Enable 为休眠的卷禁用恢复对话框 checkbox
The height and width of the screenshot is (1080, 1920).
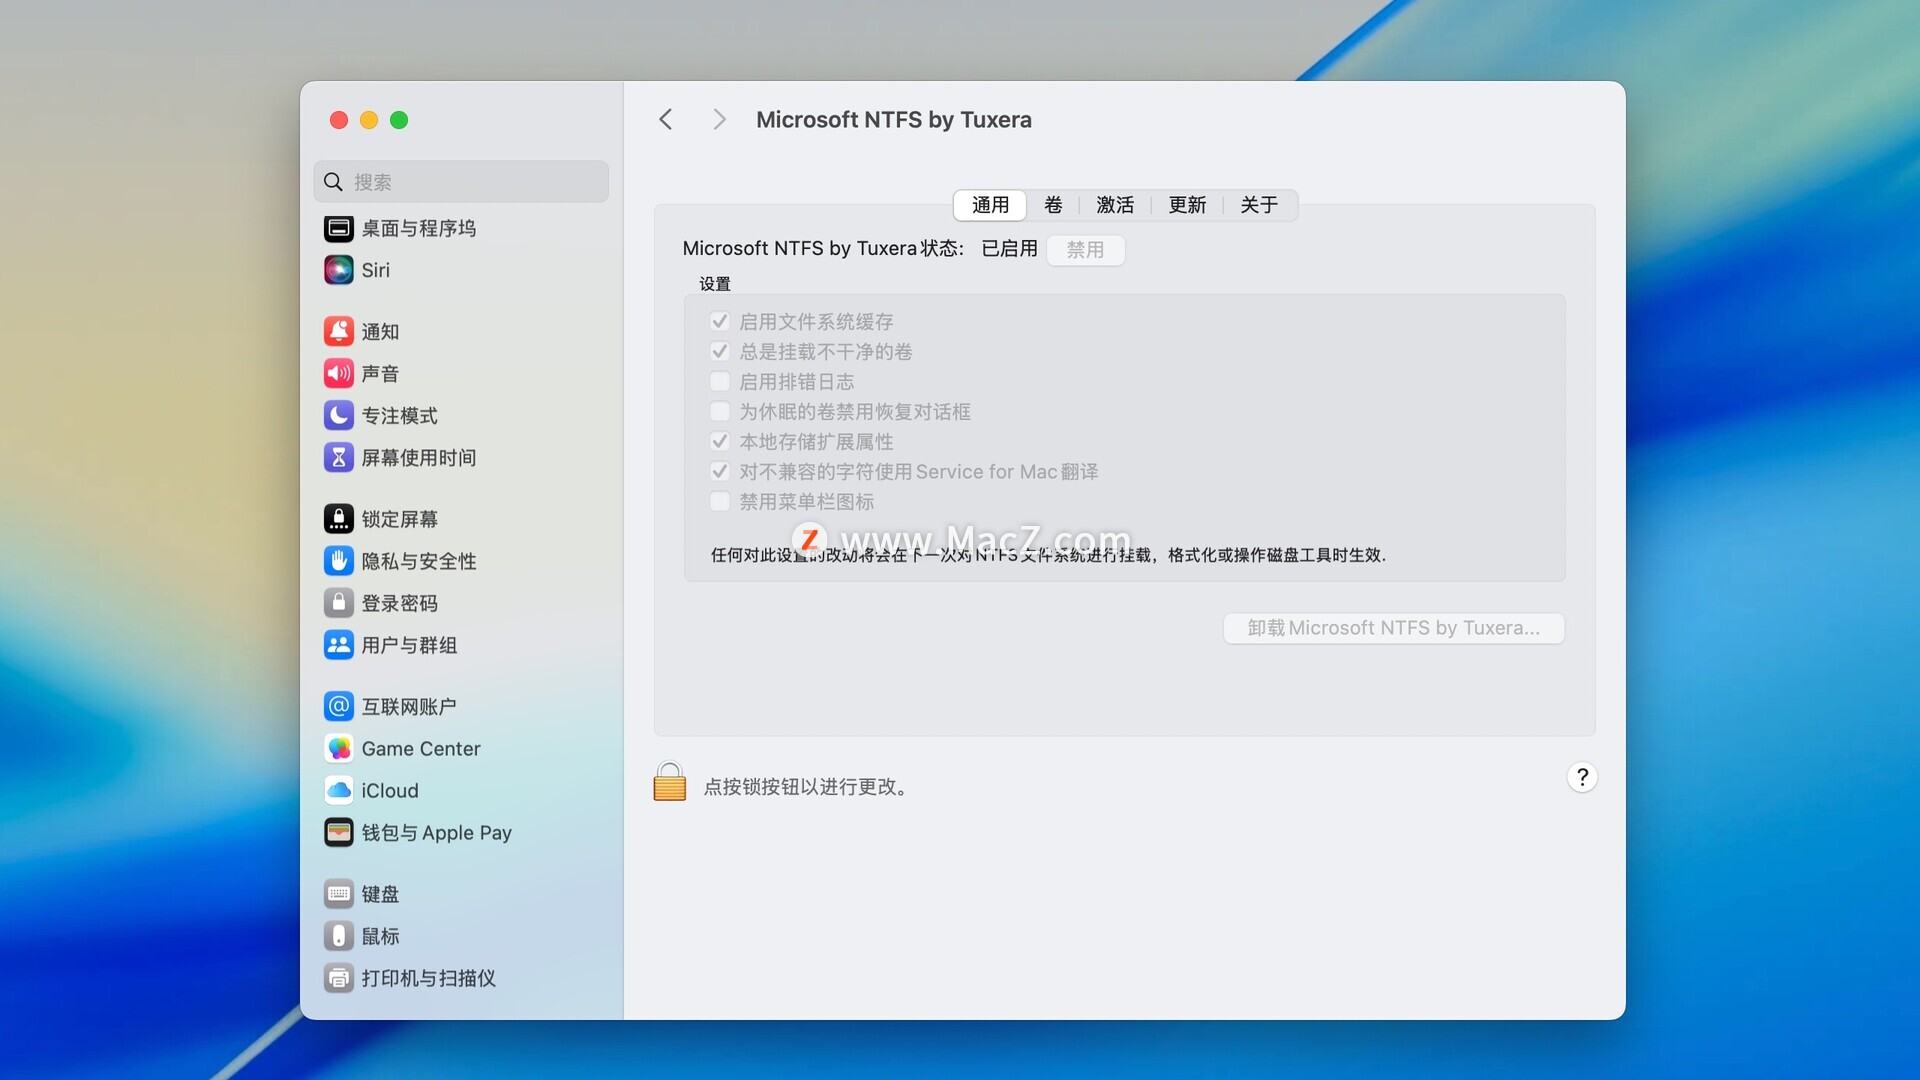tap(719, 411)
